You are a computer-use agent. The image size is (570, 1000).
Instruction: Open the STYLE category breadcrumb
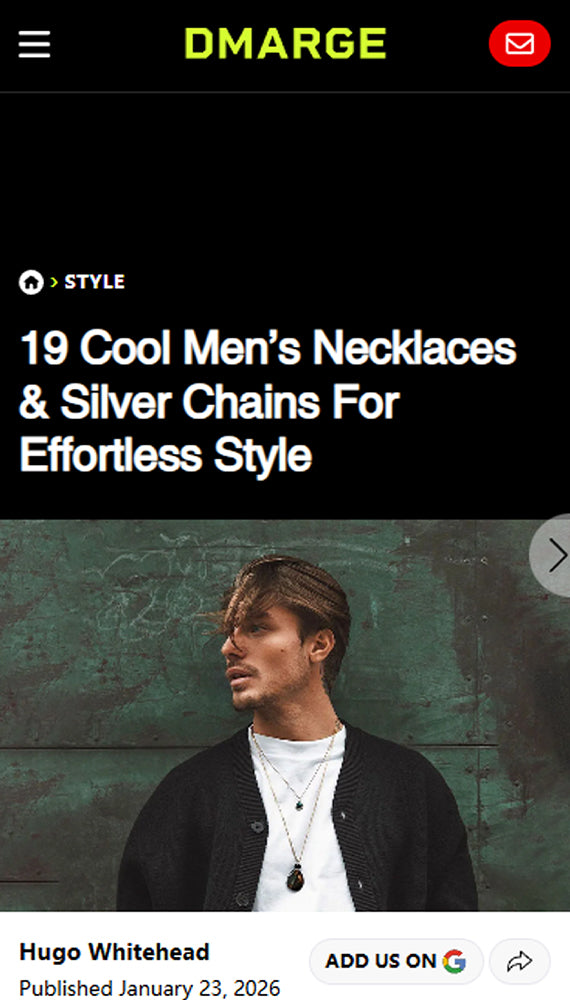click(94, 282)
